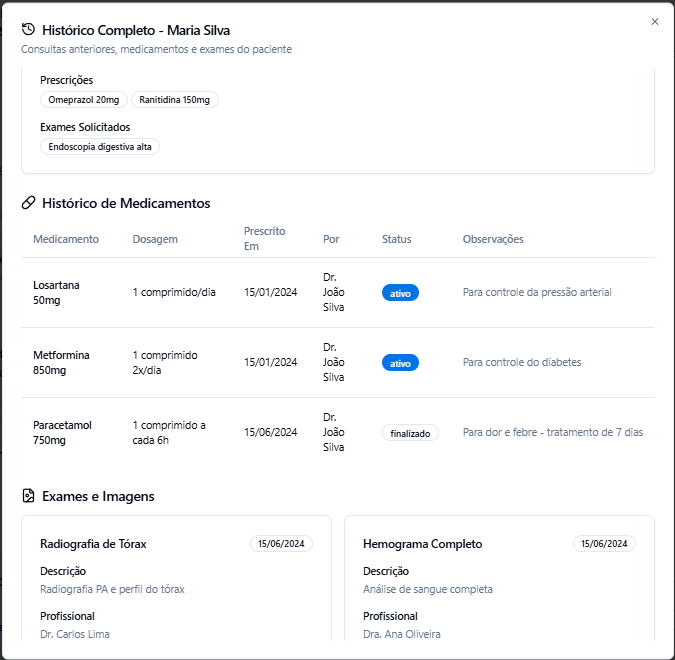Click the date badge on Hemograma Completo
The width and height of the screenshot is (675, 660).
tap(604, 544)
